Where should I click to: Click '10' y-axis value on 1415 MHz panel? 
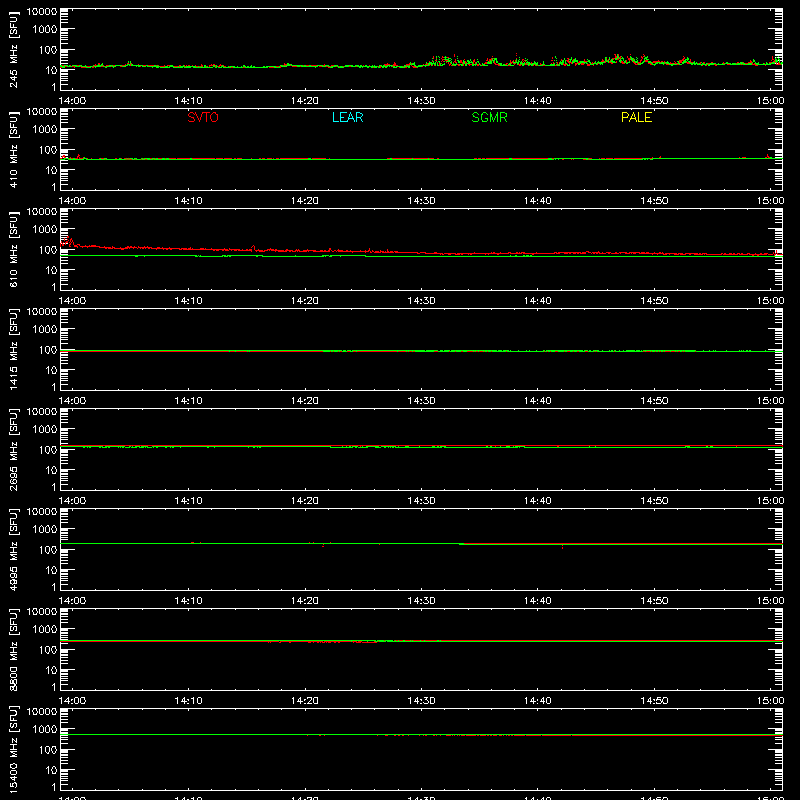[51, 370]
